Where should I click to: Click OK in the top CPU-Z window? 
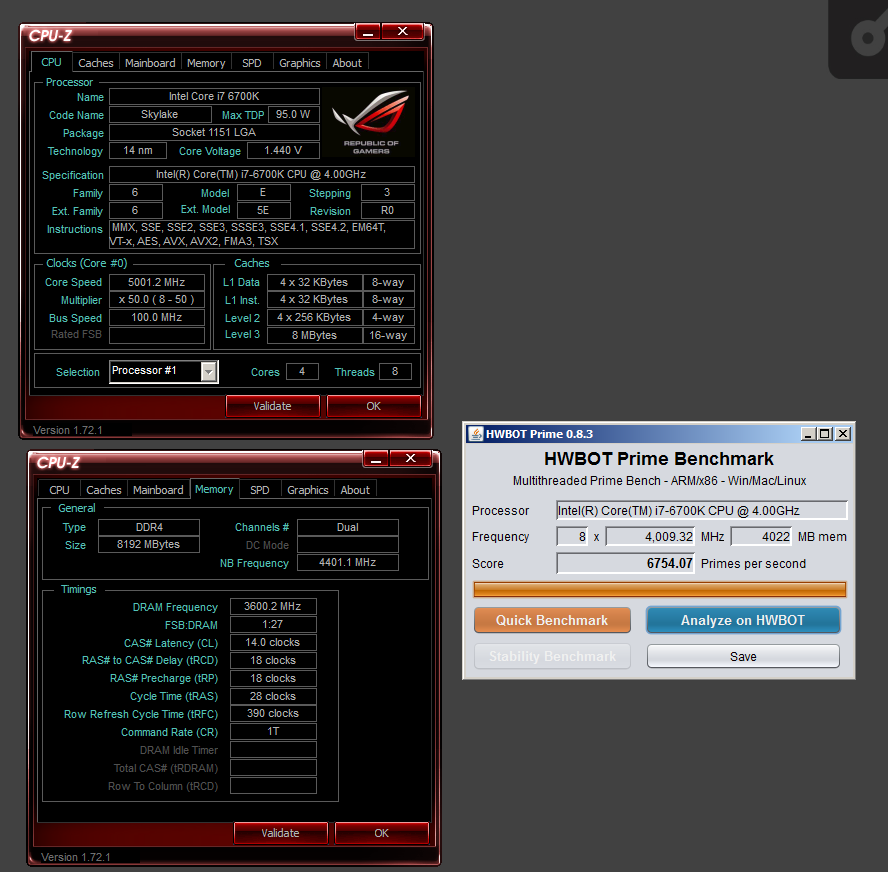[x=374, y=406]
